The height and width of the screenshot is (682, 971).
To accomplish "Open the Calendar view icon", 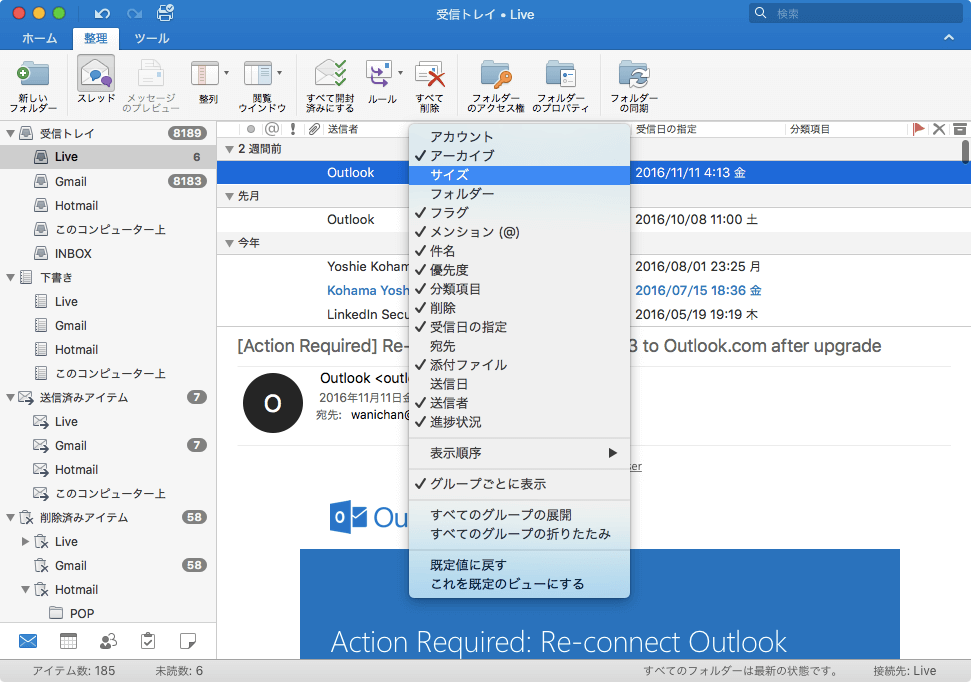I will (68, 641).
